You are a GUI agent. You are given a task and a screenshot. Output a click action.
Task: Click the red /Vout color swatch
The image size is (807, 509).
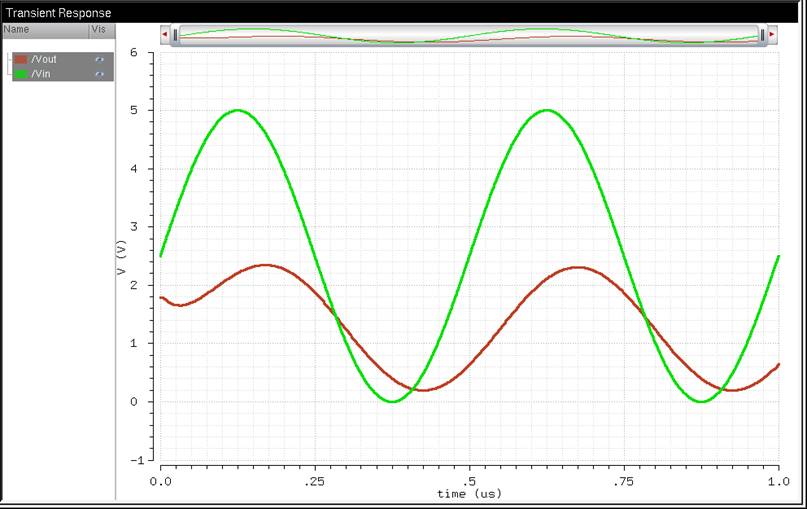[21, 60]
